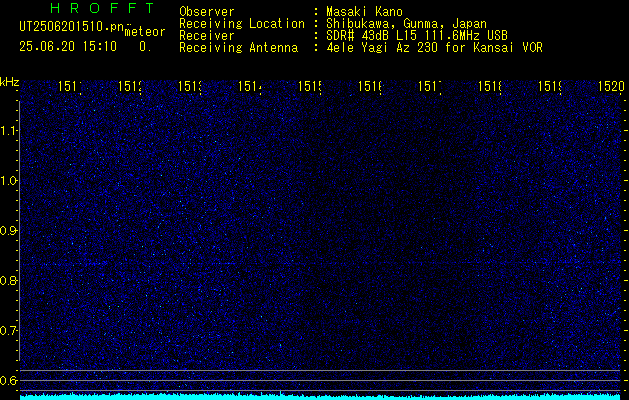Select 4ele Yagi Az 230 for Kansai VOR
This screenshot has height=400, width=629.
434,48
